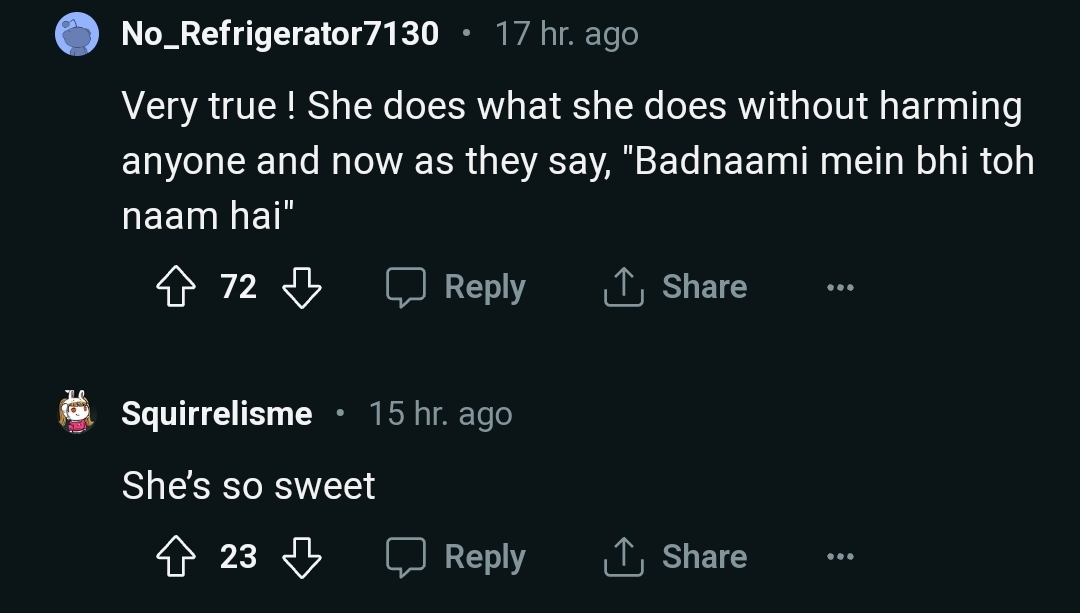Click the vote count 23
This screenshot has width=1080, height=613.
[x=239, y=557]
